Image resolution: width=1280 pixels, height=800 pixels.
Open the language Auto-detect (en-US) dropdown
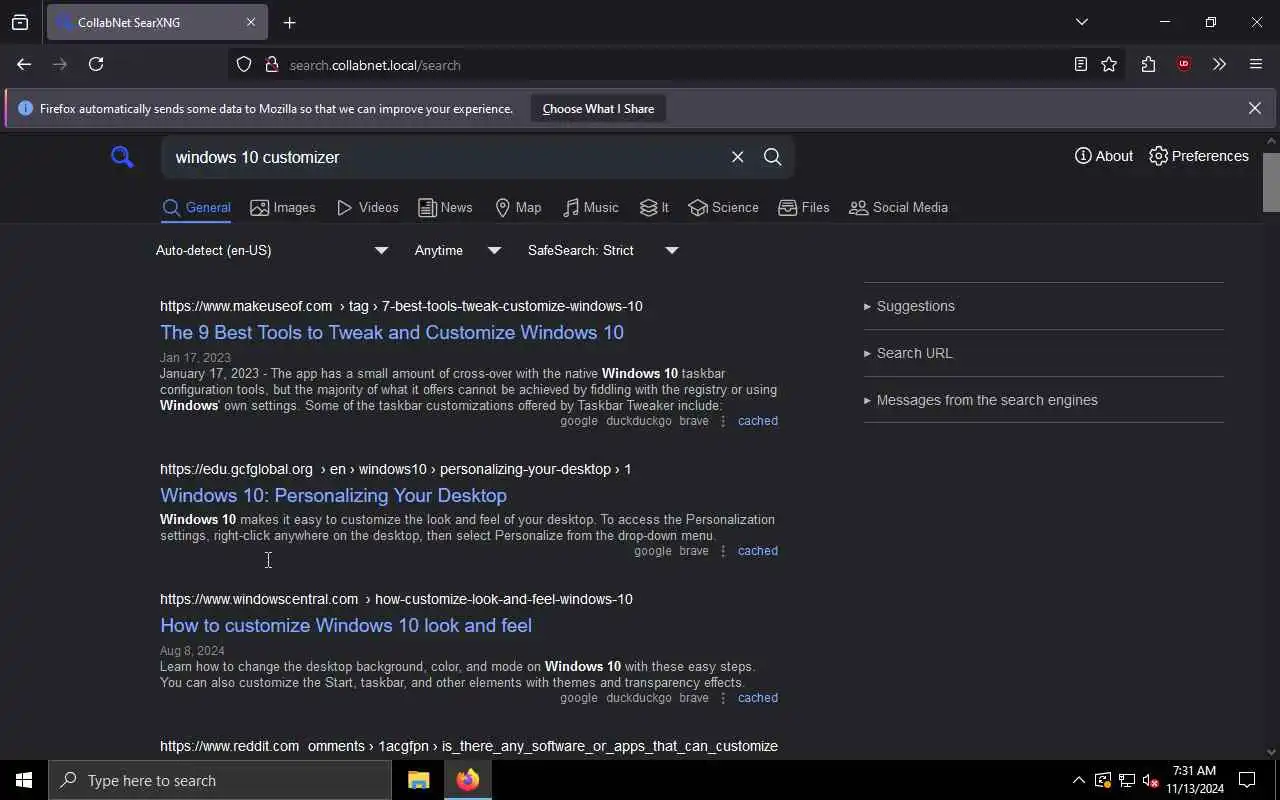tap(272, 250)
